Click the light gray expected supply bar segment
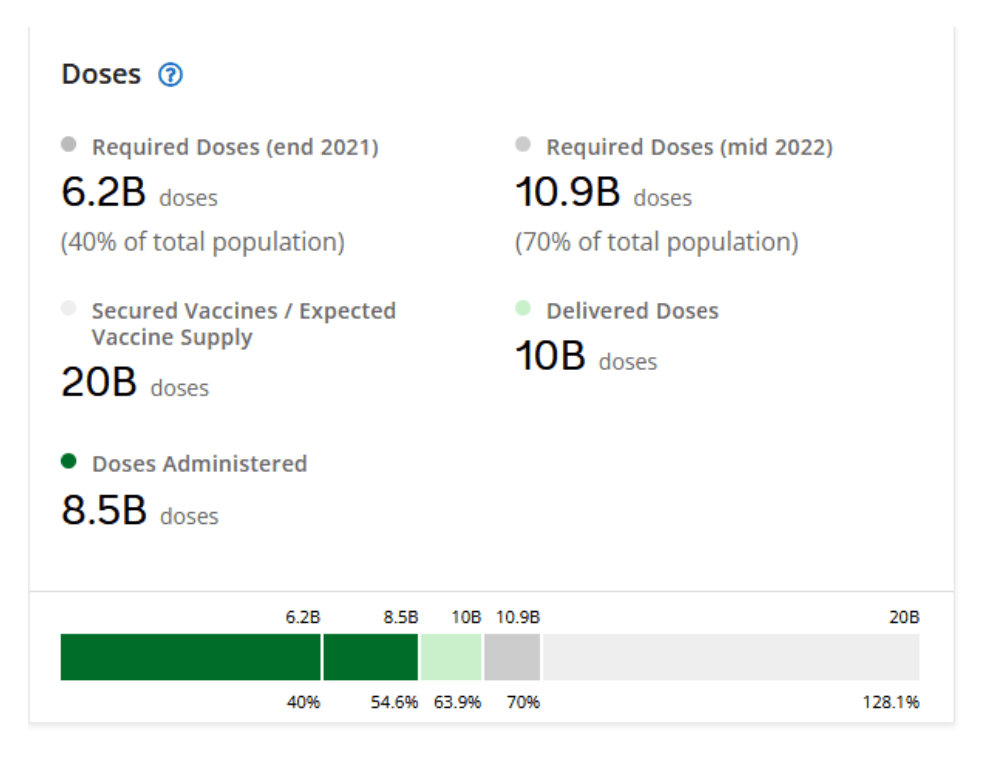The width and height of the screenshot is (996, 764). (730, 657)
